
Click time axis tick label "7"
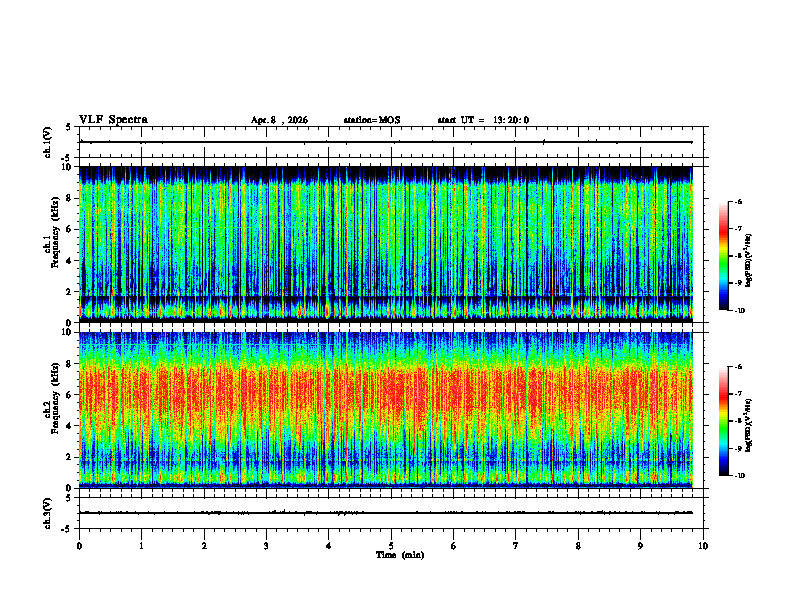(x=516, y=546)
